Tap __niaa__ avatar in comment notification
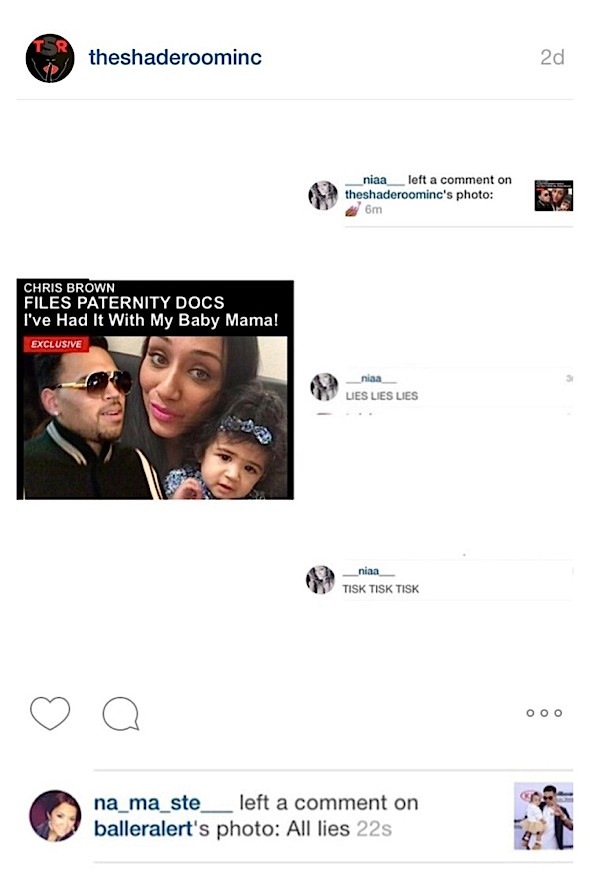 [323, 195]
